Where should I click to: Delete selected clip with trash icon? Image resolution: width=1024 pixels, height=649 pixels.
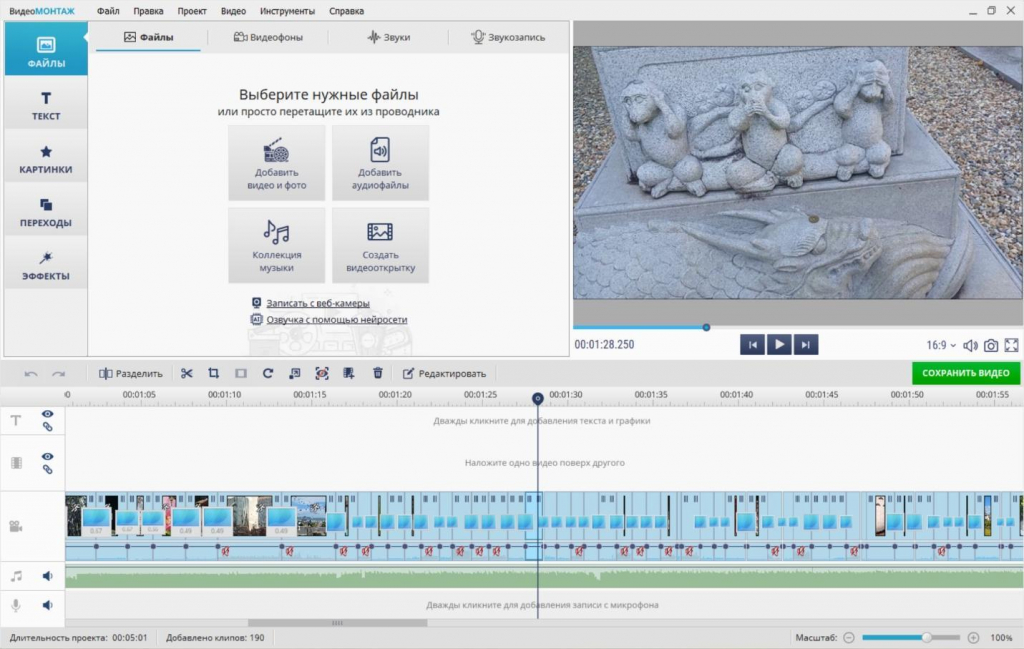tap(377, 373)
